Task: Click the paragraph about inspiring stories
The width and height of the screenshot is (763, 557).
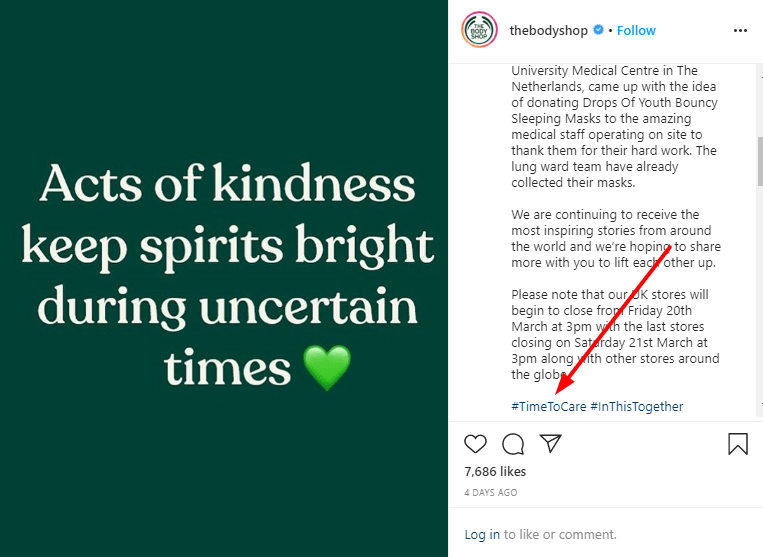Action: click(x=615, y=239)
